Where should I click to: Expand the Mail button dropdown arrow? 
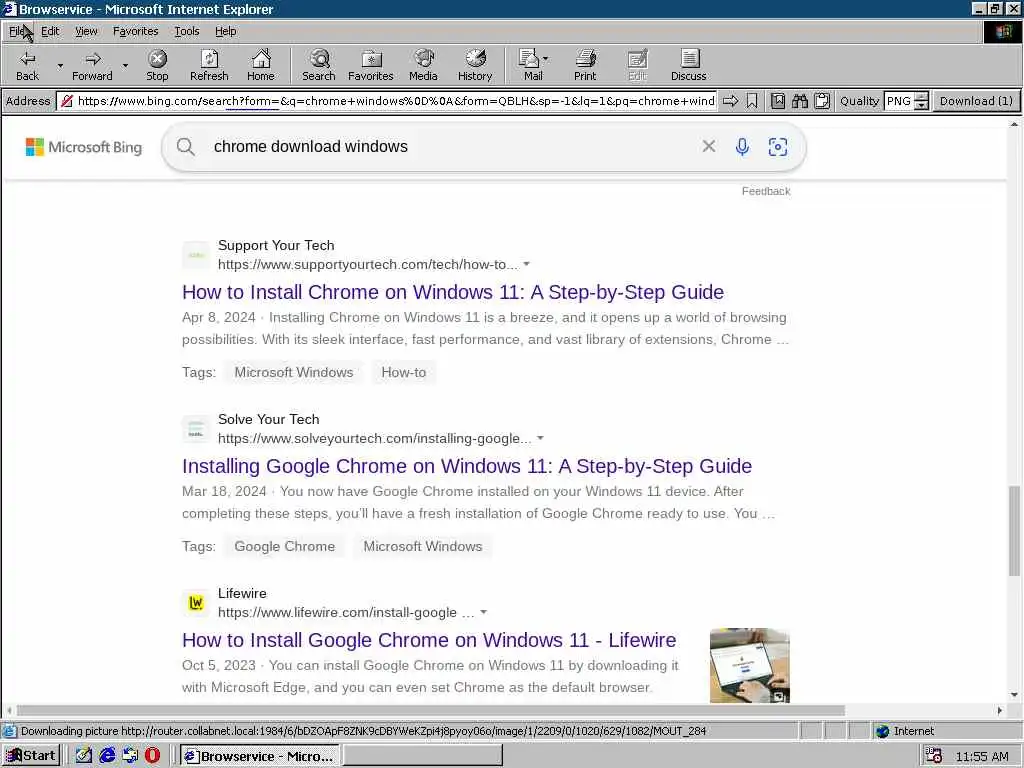coord(546,59)
